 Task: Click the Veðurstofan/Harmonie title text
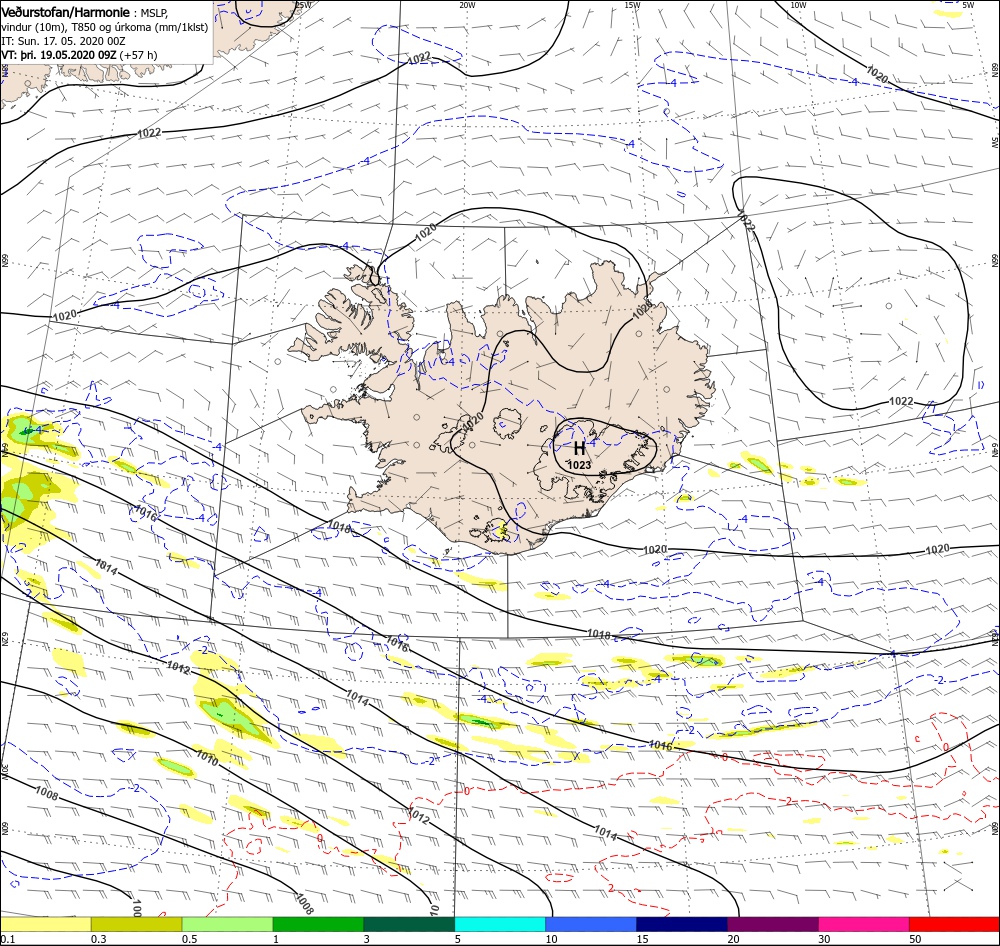pyautogui.click(x=66, y=12)
